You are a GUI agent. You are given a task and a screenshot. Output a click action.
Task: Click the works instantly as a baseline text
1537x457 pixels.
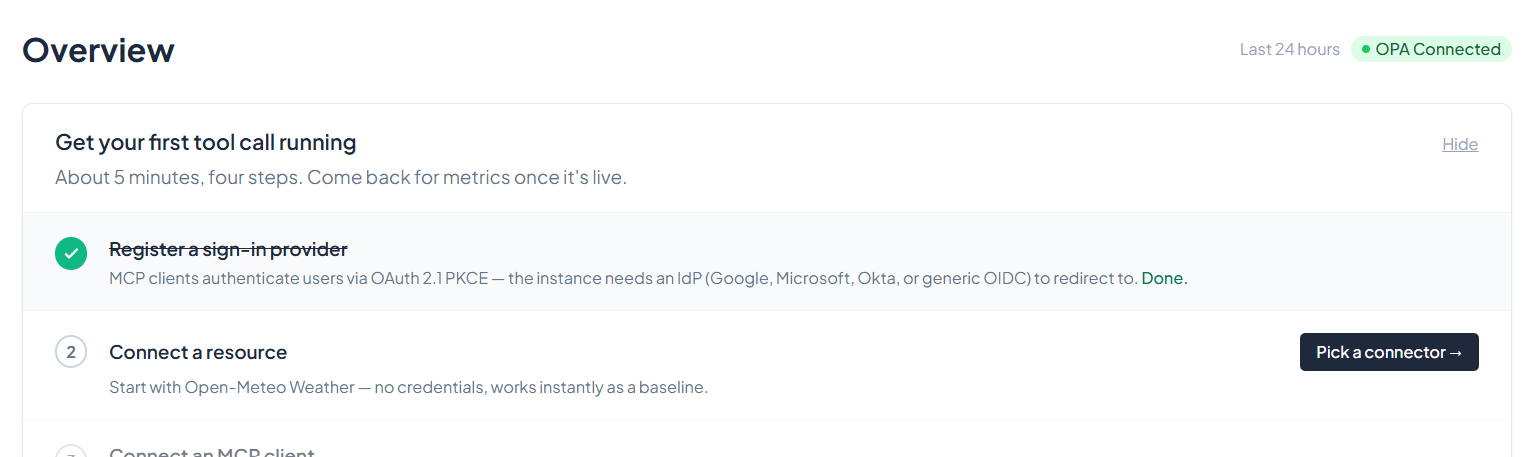click(598, 387)
